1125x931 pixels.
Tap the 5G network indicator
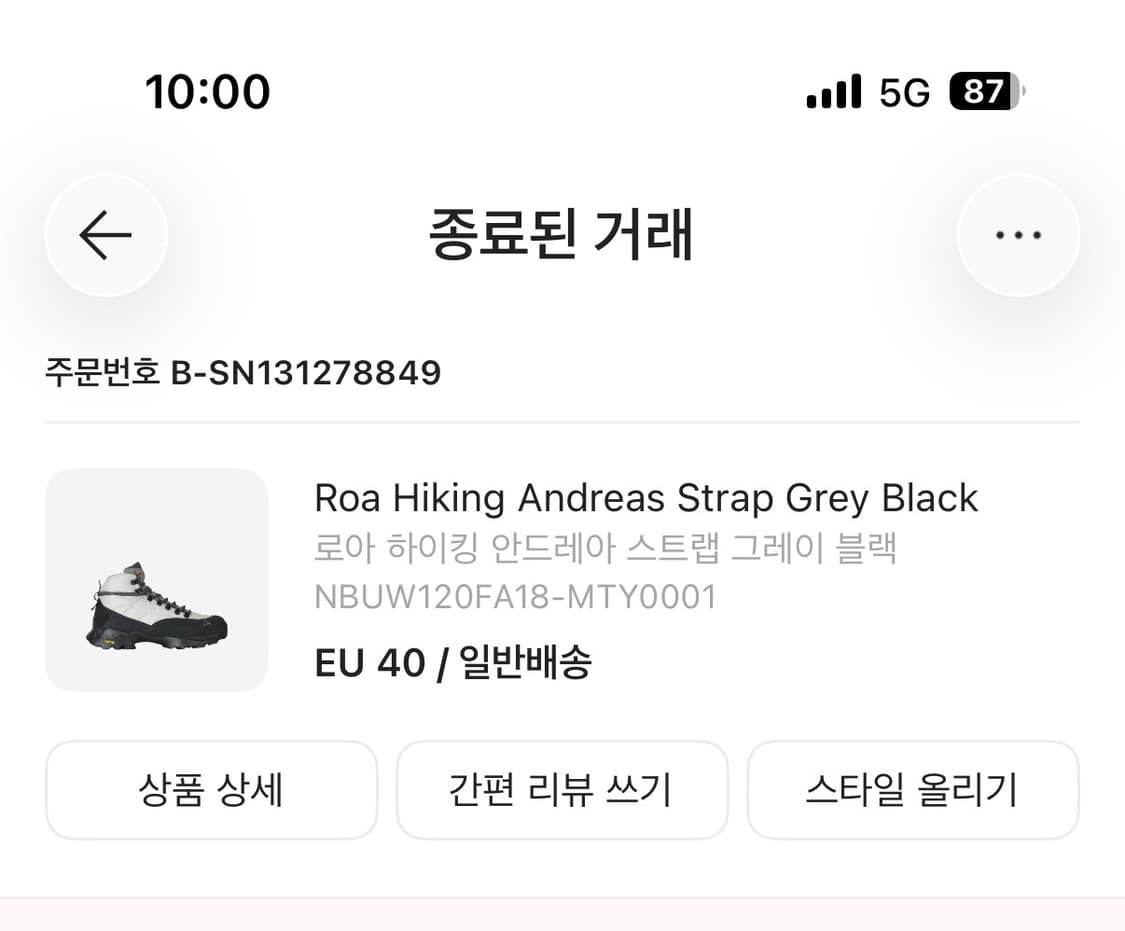coord(906,91)
